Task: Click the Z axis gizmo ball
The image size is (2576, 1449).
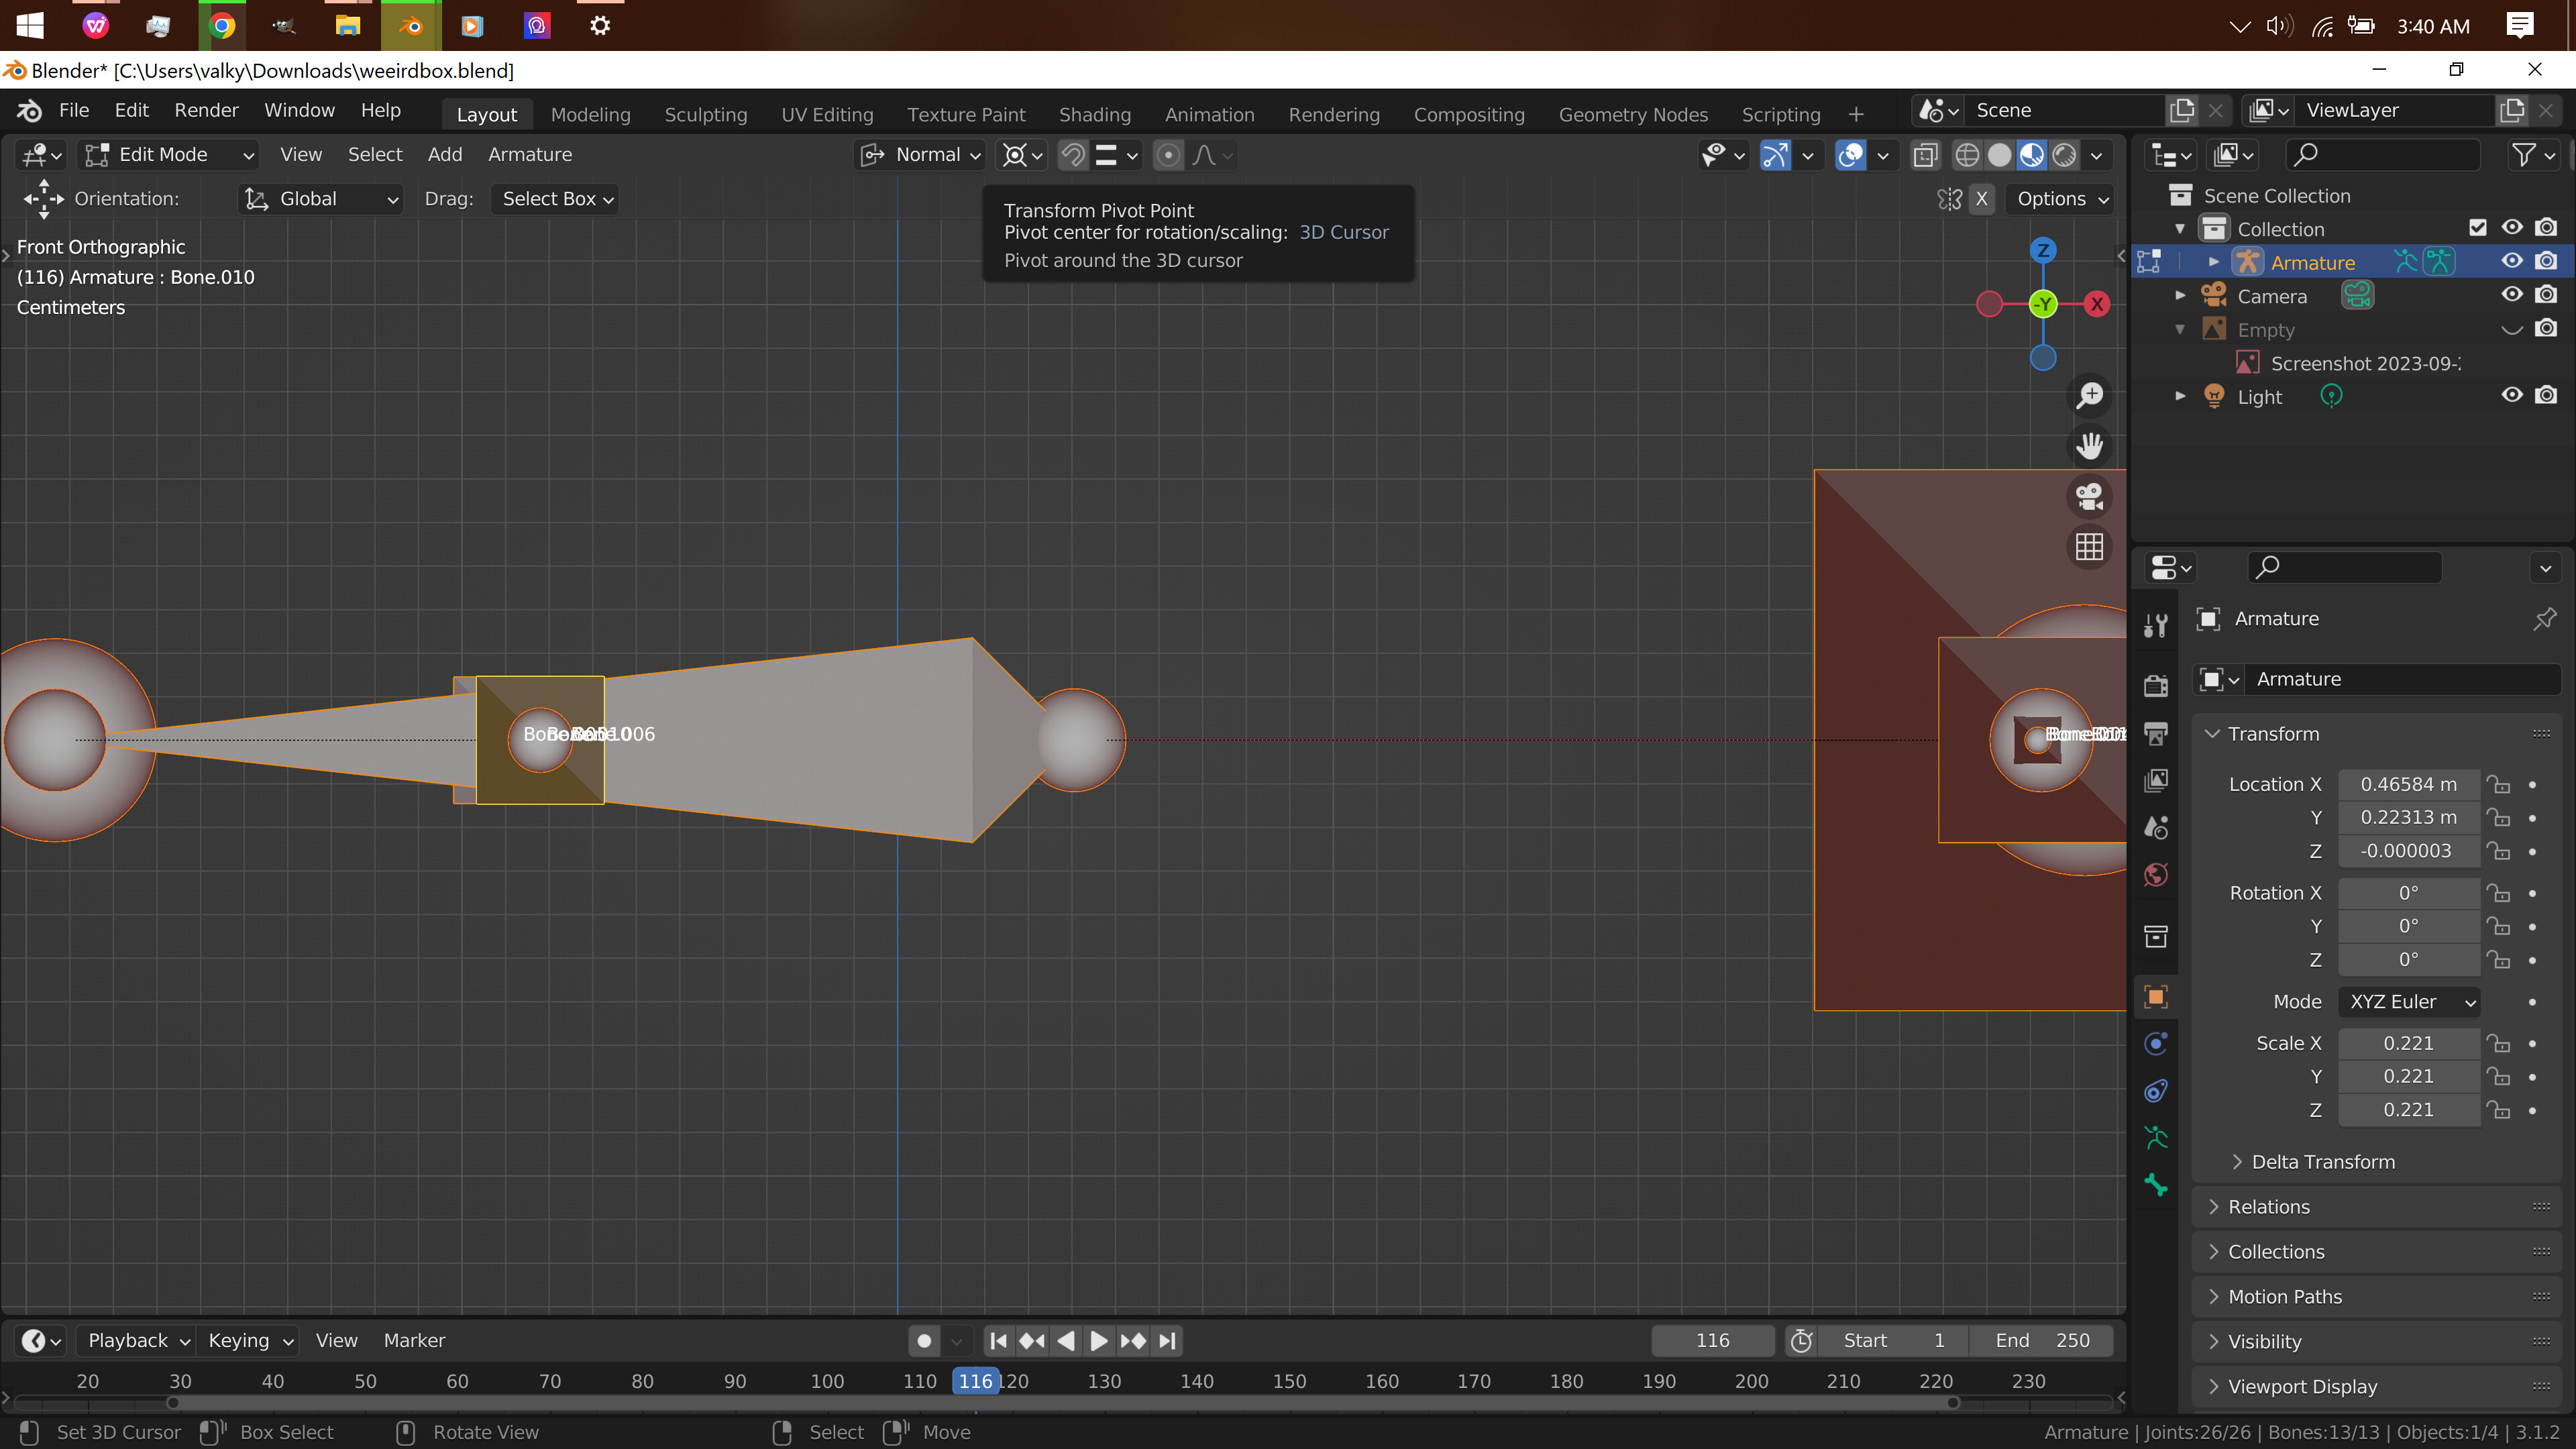Action: click(2043, 250)
